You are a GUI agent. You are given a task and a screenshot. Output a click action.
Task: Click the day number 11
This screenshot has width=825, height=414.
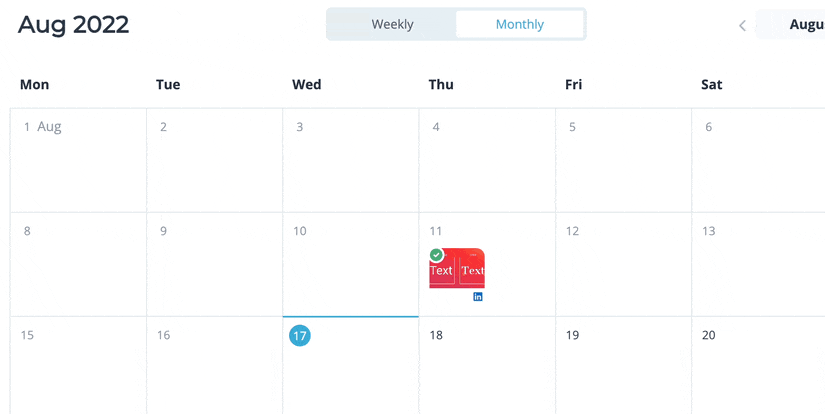point(436,231)
